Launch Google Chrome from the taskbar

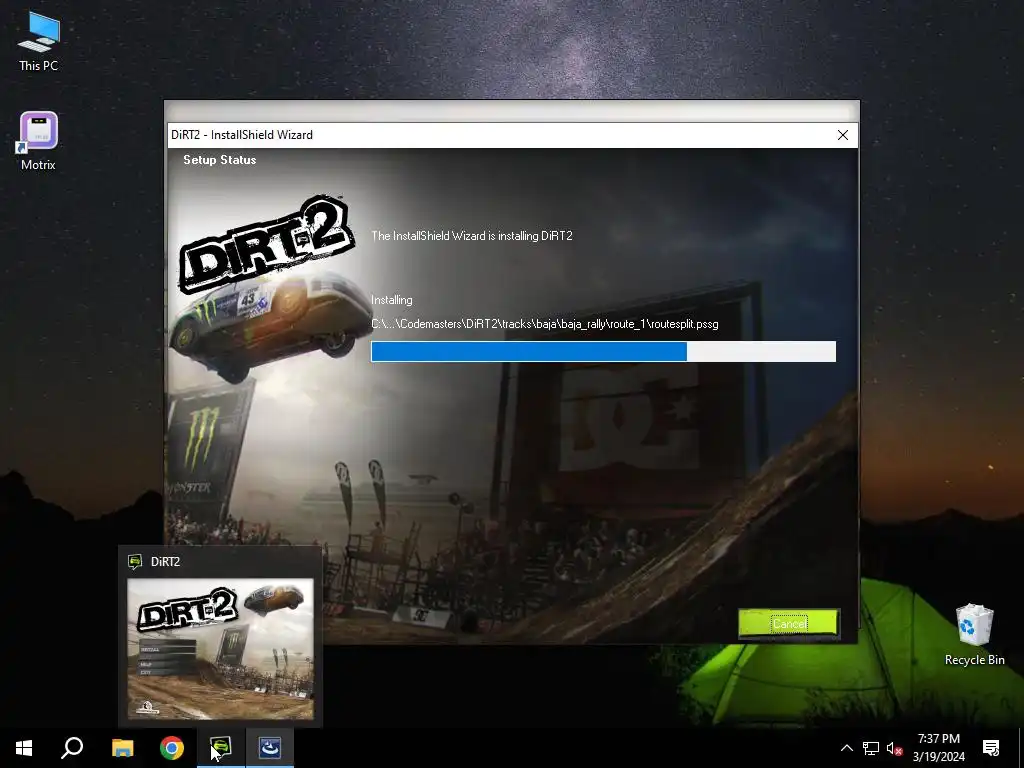(x=172, y=748)
